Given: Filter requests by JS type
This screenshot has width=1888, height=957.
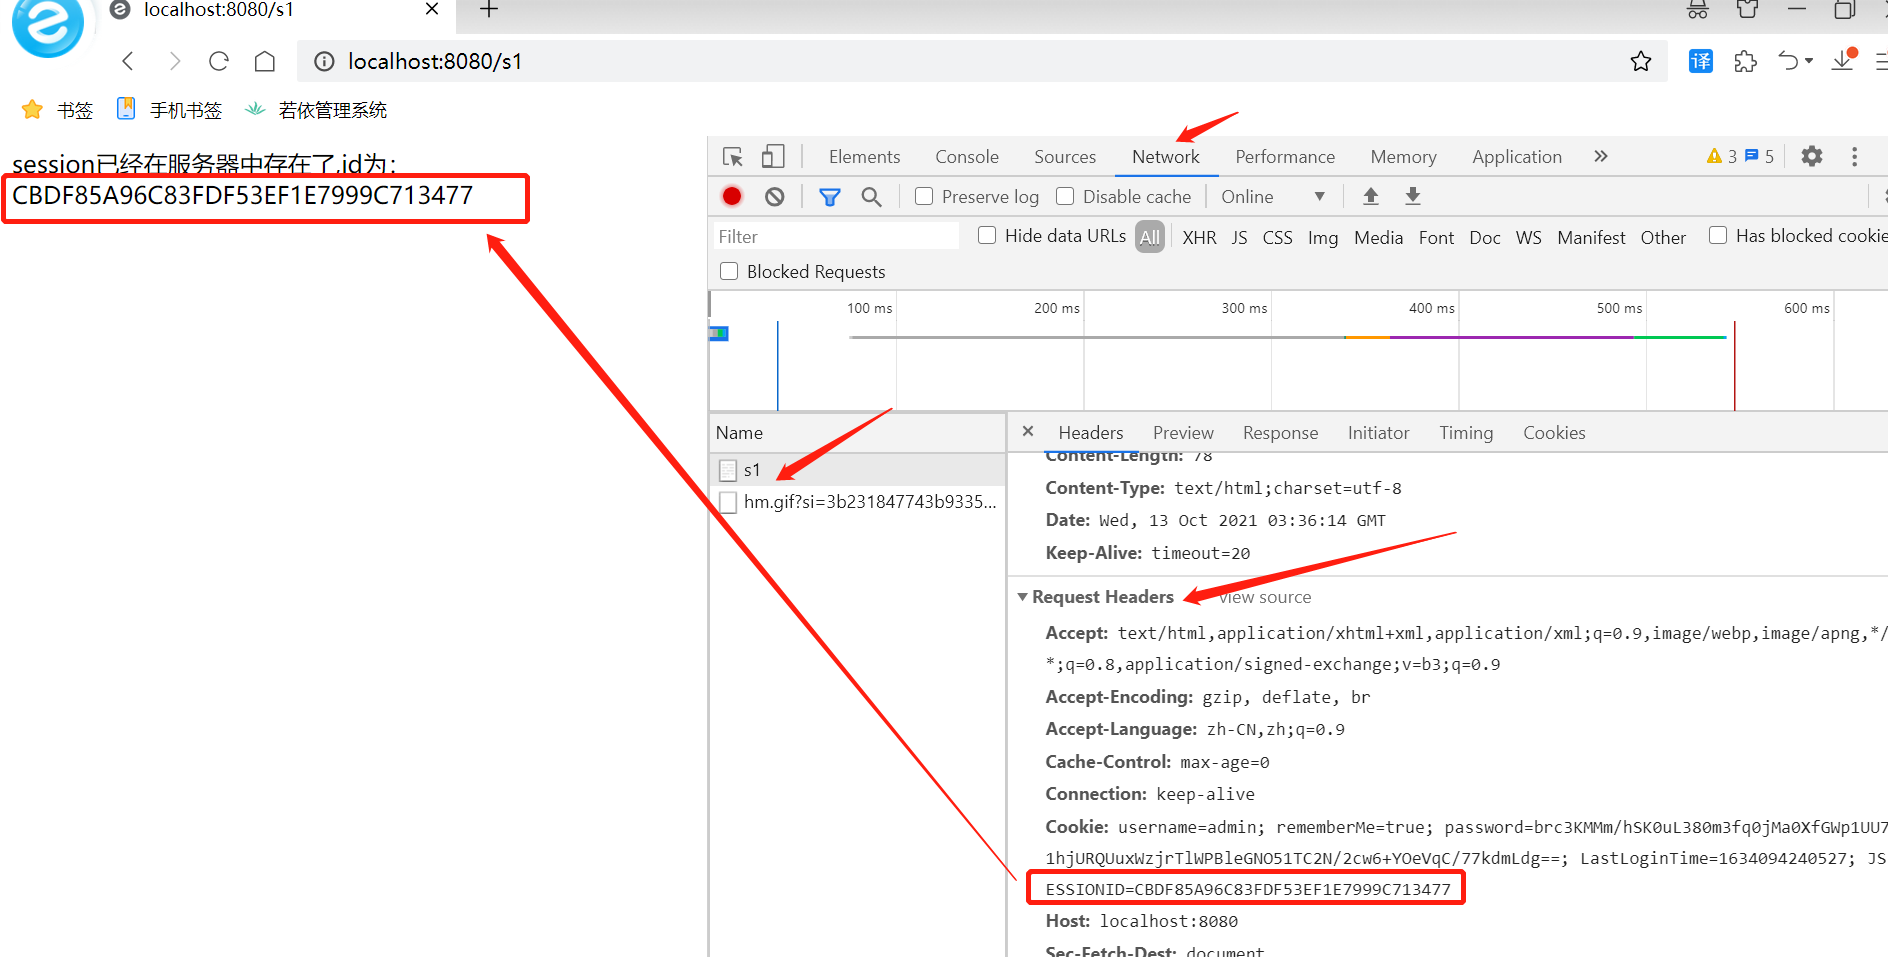Looking at the screenshot, I should (x=1239, y=237).
